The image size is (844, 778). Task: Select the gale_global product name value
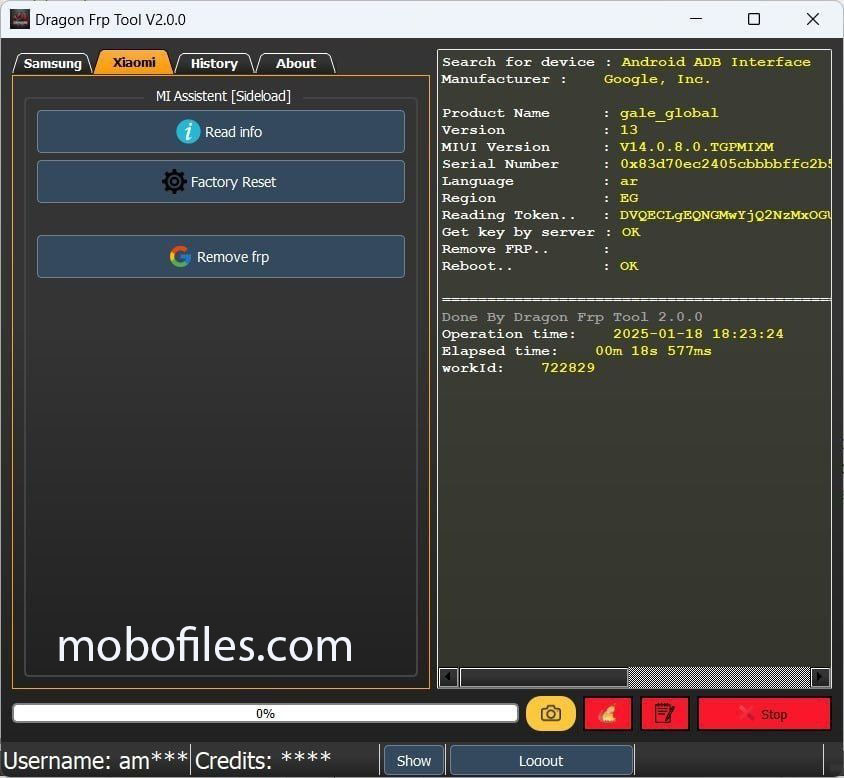tap(669, 113)
